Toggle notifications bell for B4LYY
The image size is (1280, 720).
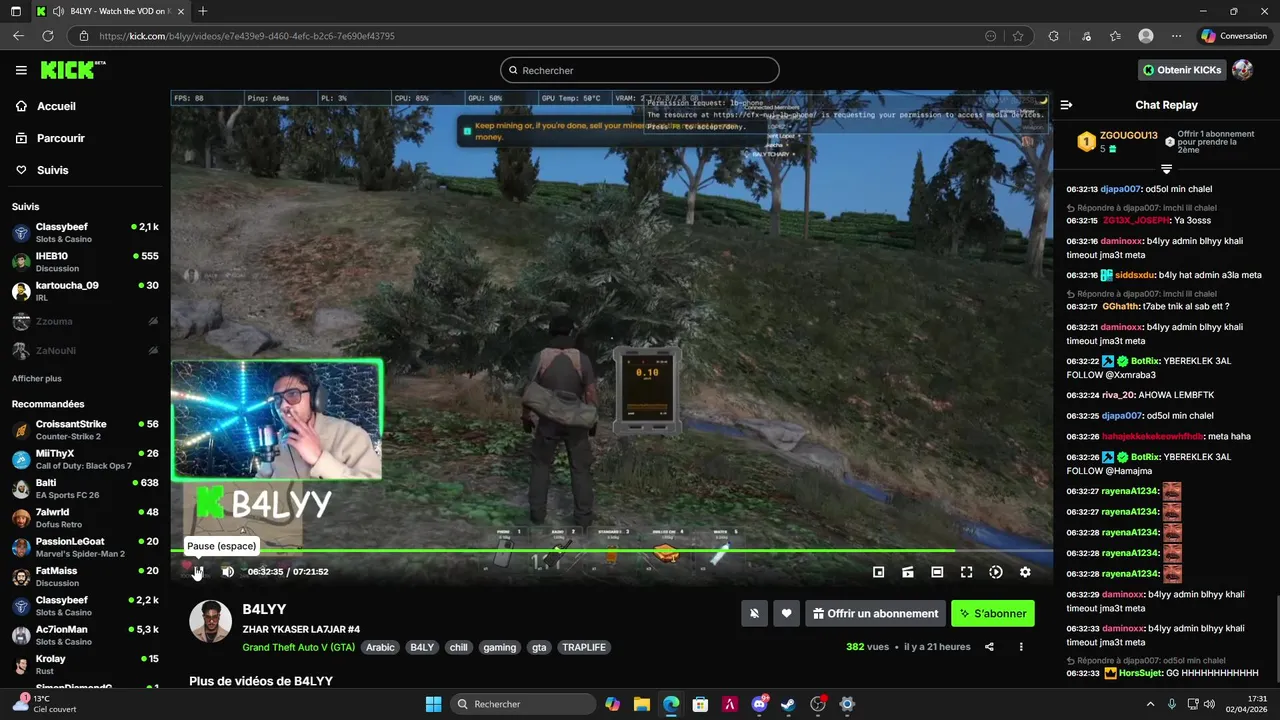755,614
